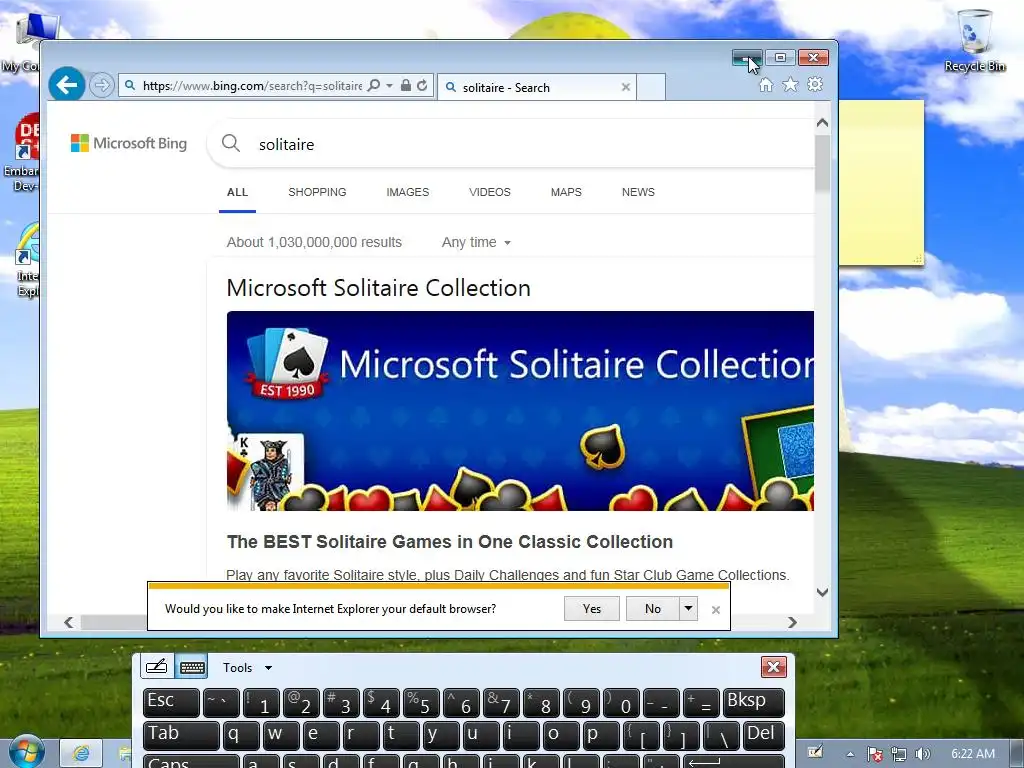Click No on the default browser prompt
Image resolution: width=1024 pixels, height=768 pixels.
tap(652, 609)
